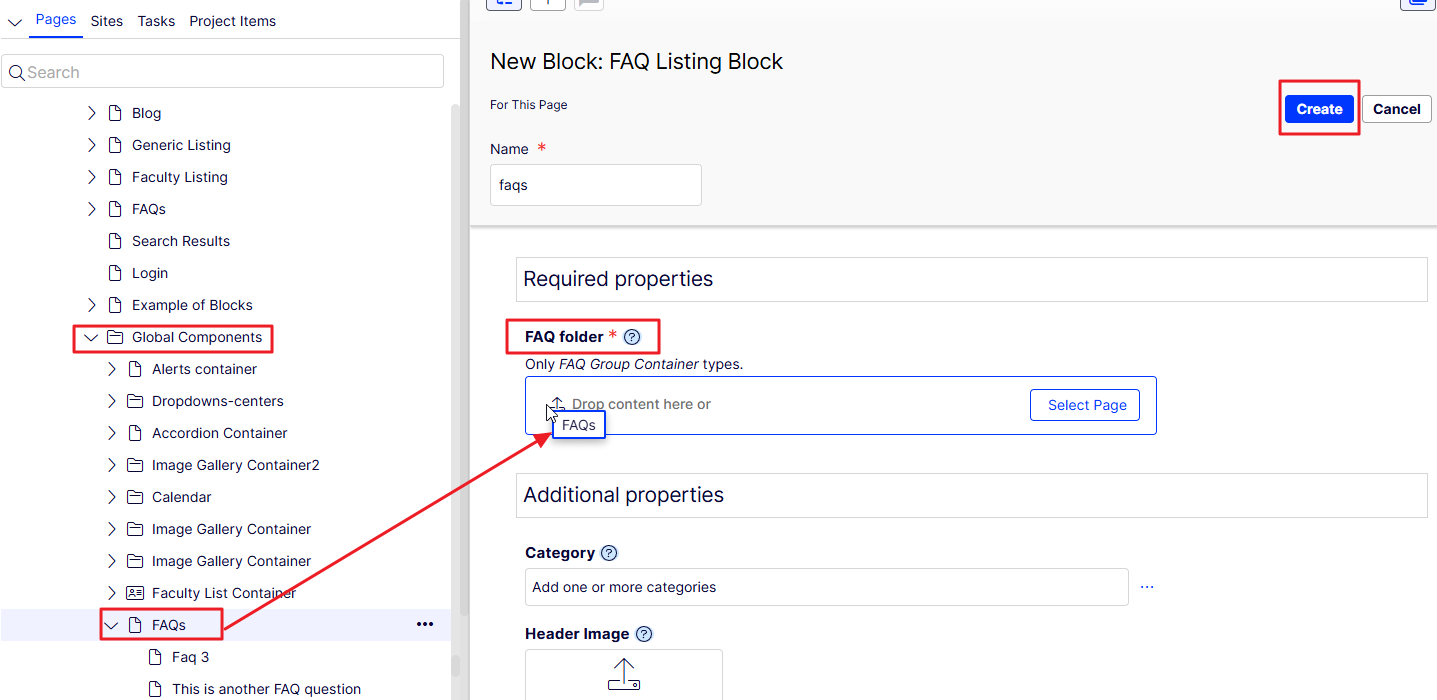Open the Header Image help tooltip icon
1437x700 pixels.
tap(644, 634)
